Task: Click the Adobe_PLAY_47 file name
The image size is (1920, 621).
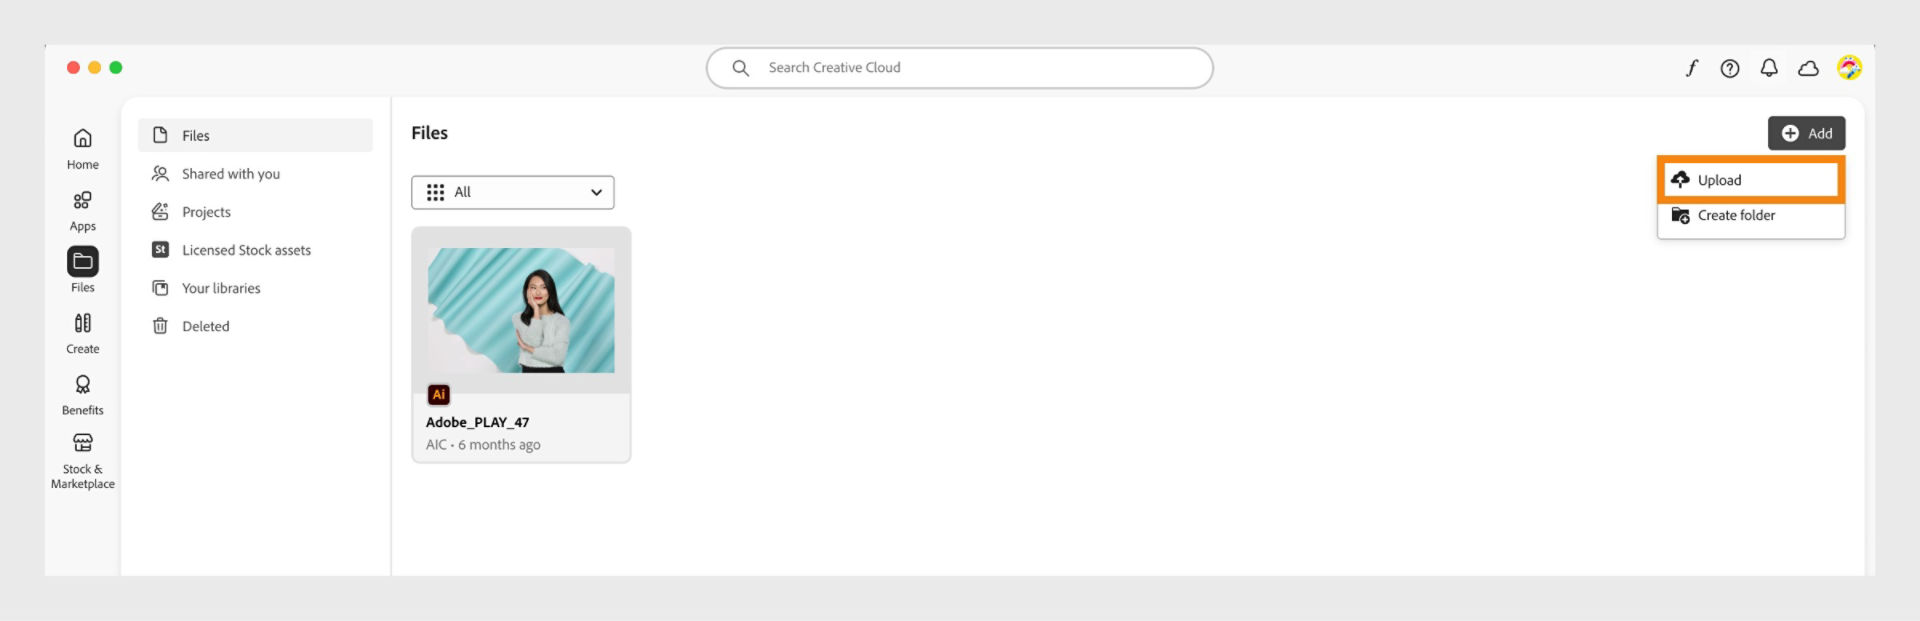Action: pos(477,422)
